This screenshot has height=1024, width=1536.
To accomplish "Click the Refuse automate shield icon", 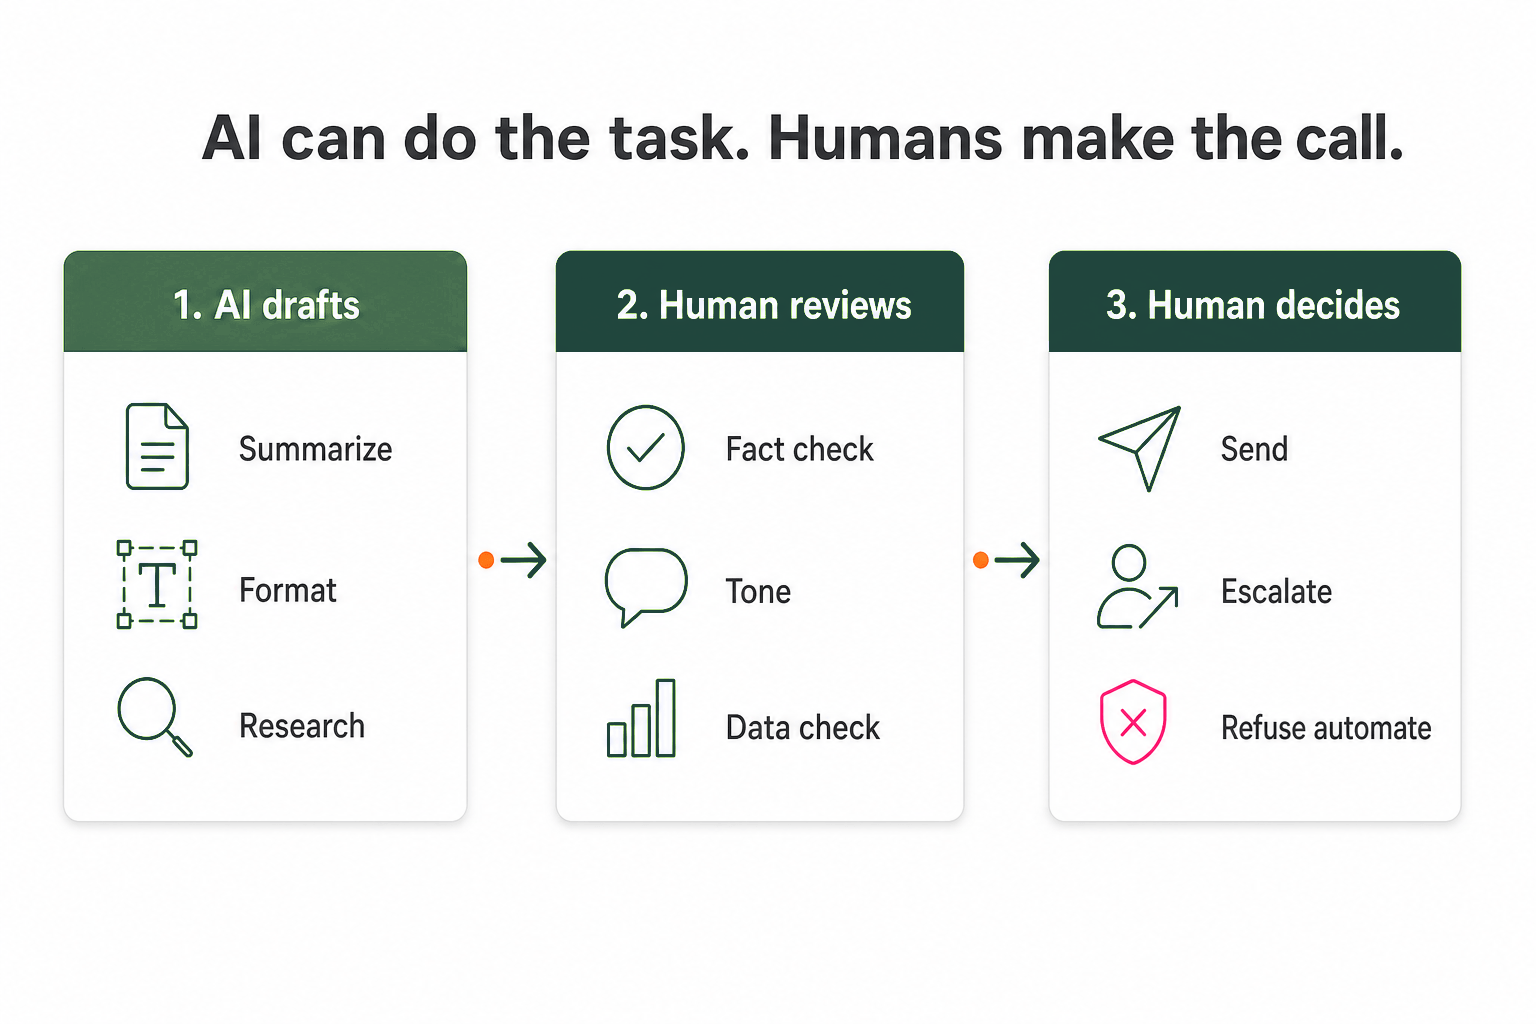I will [x=1133, y=722].
